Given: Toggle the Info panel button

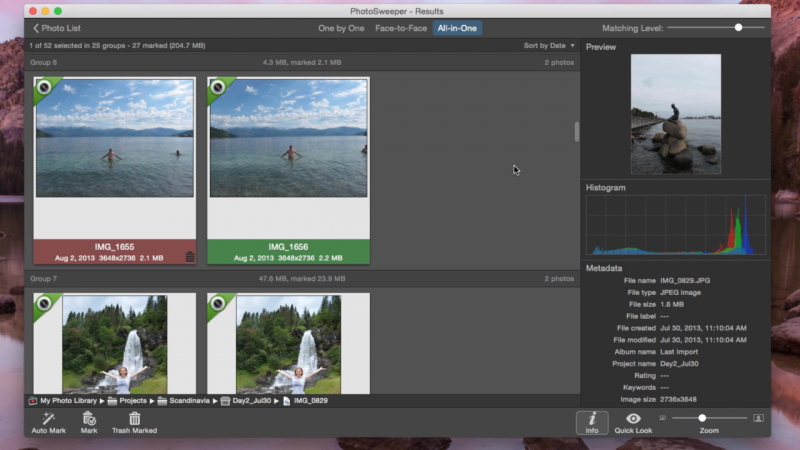Looking at the screenshot, I should (x=592, y=422).
